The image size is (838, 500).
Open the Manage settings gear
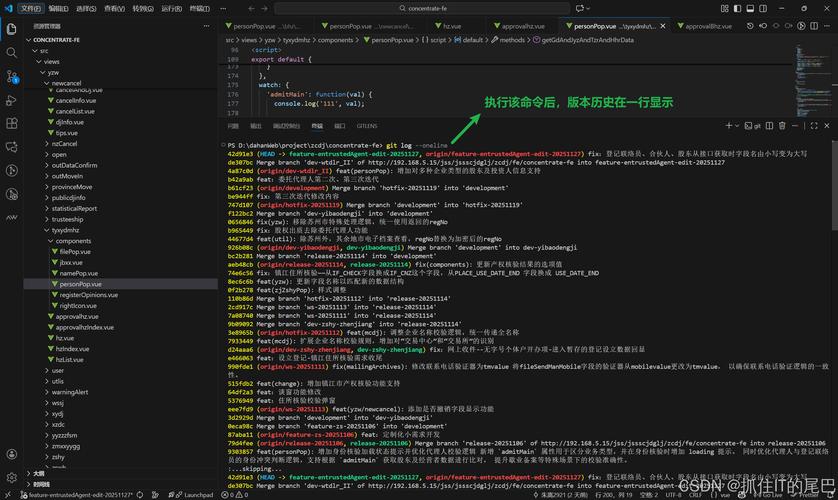[x=11, y=478]
